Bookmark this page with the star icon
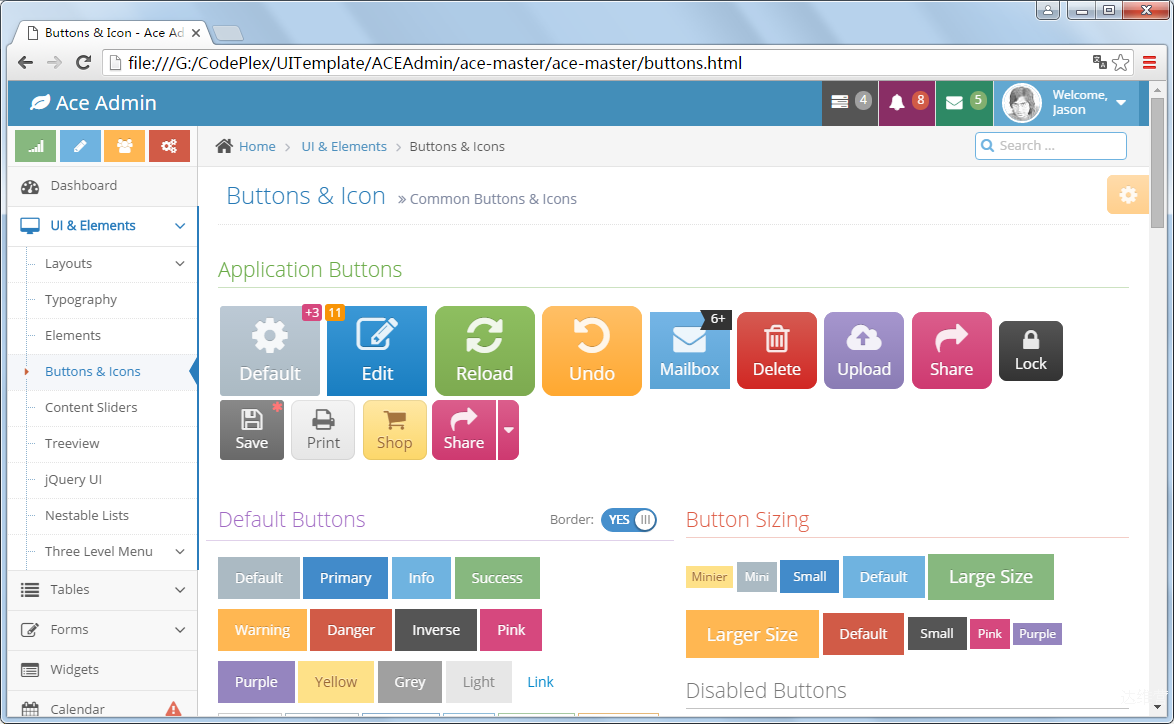This screenshot has height=724, width=1174. tap(1120, 63)
